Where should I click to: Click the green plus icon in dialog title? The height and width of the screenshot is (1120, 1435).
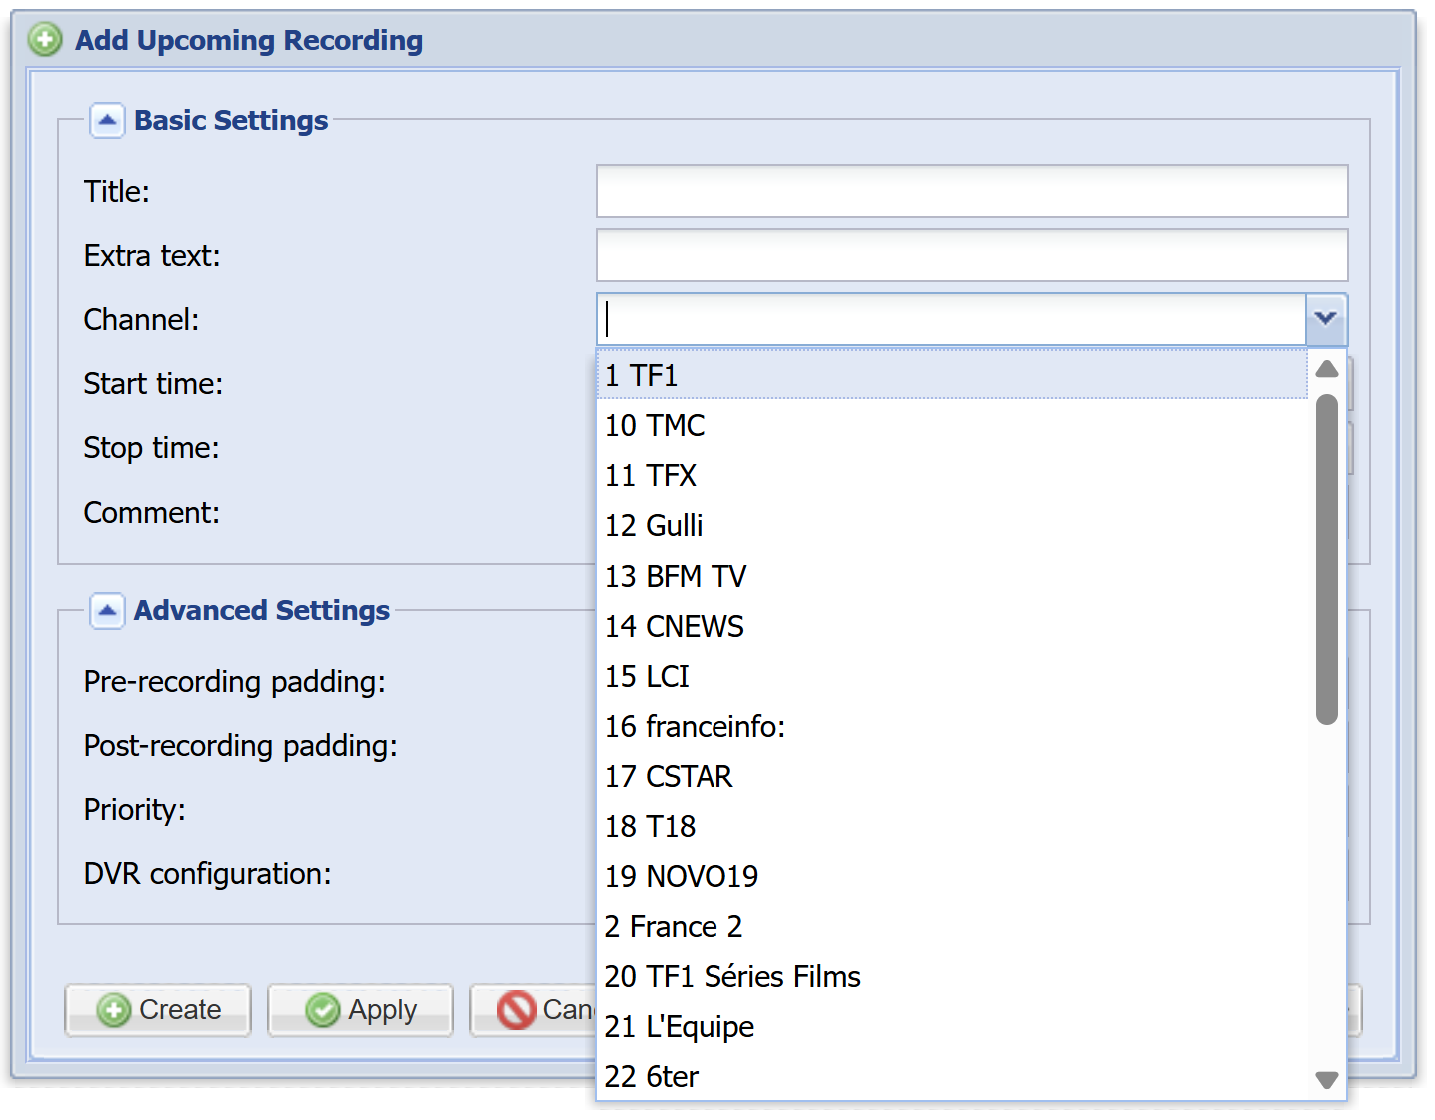(45, 40)
